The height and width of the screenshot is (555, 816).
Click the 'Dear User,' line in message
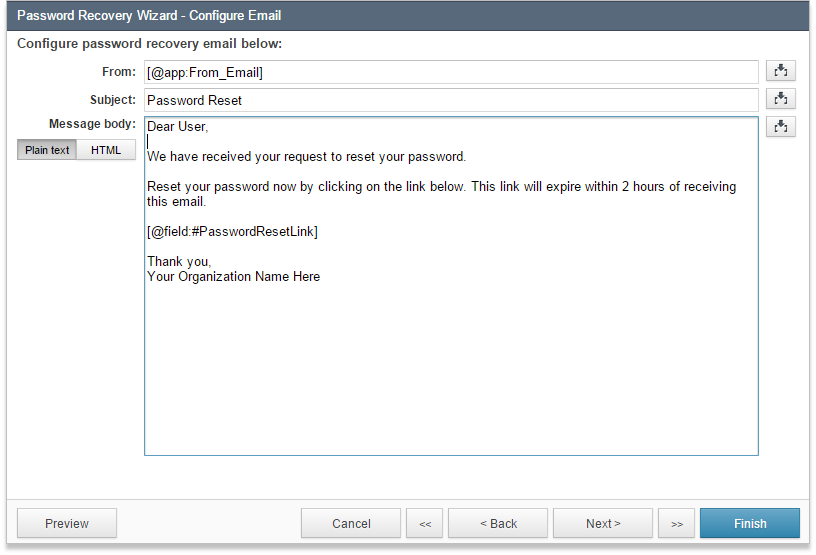[177, 127]
